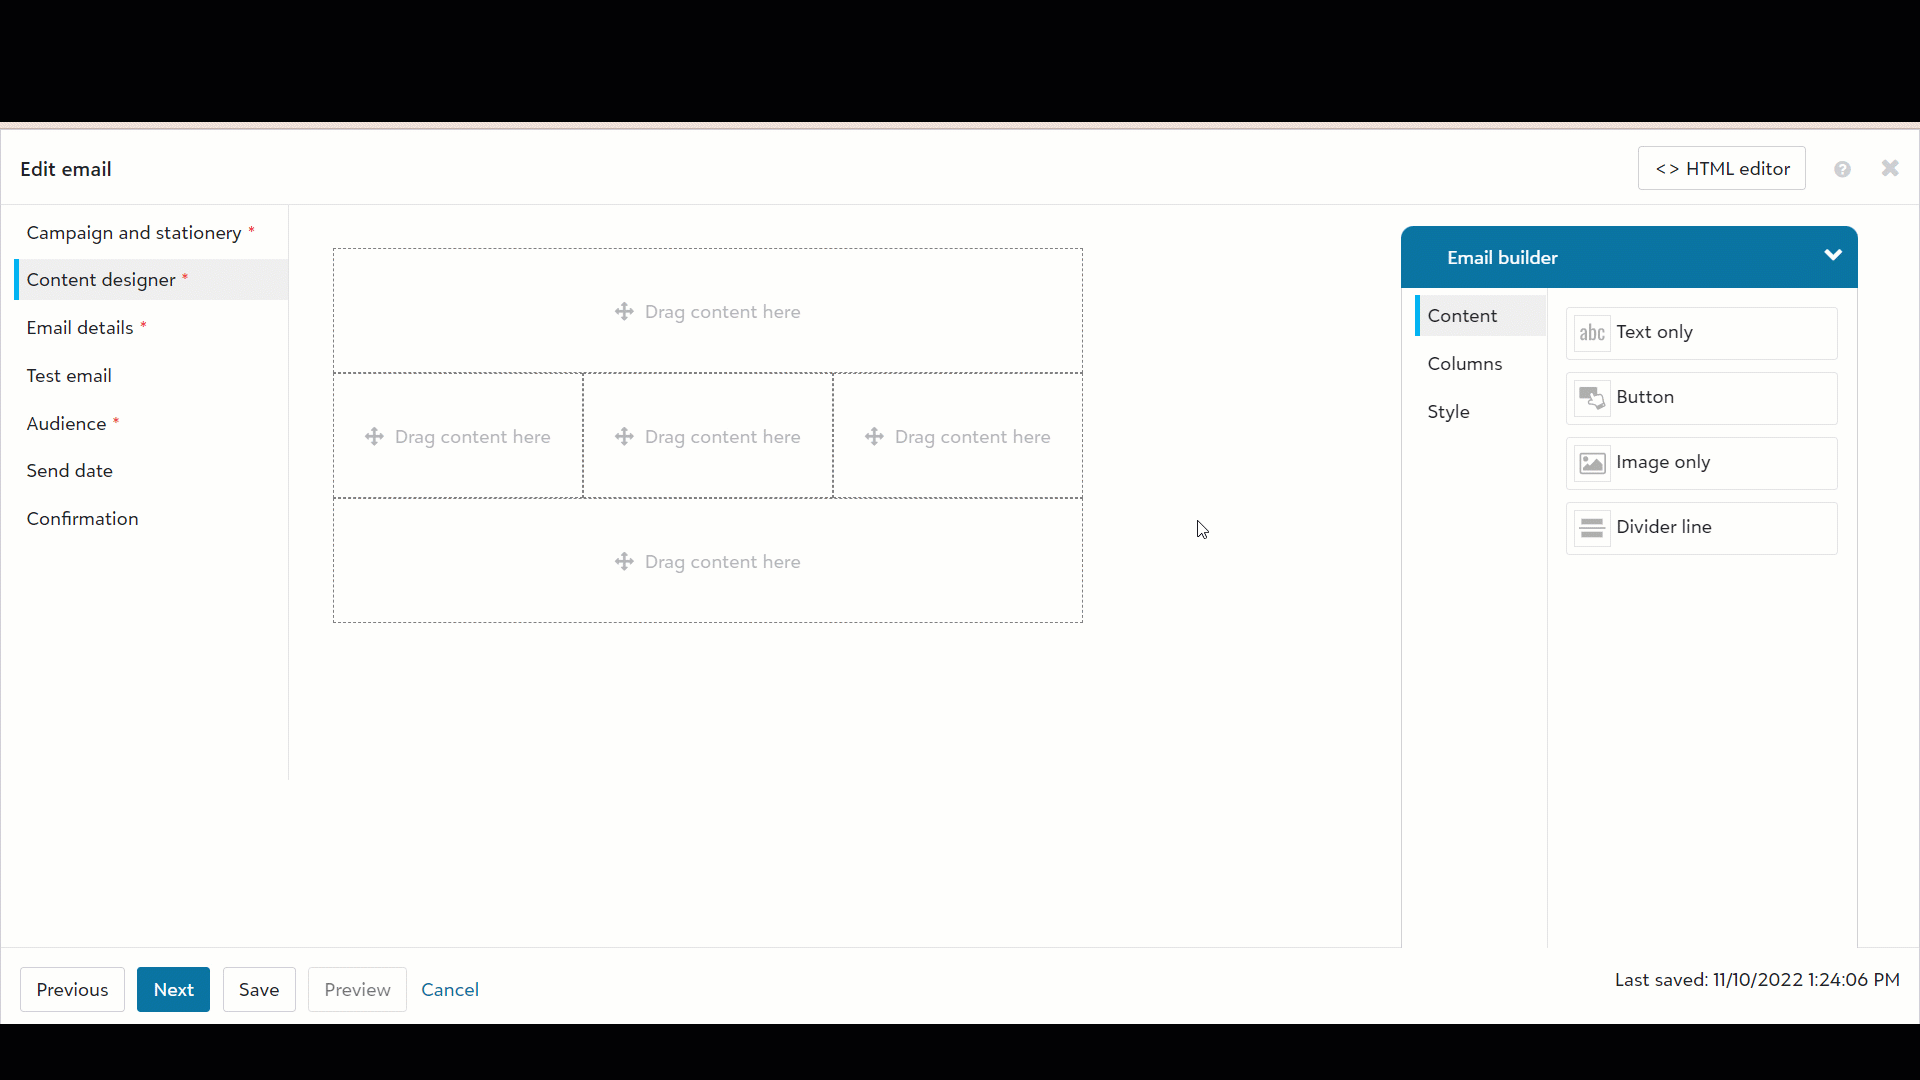Click the Previous step button

(x=73, y=989)
